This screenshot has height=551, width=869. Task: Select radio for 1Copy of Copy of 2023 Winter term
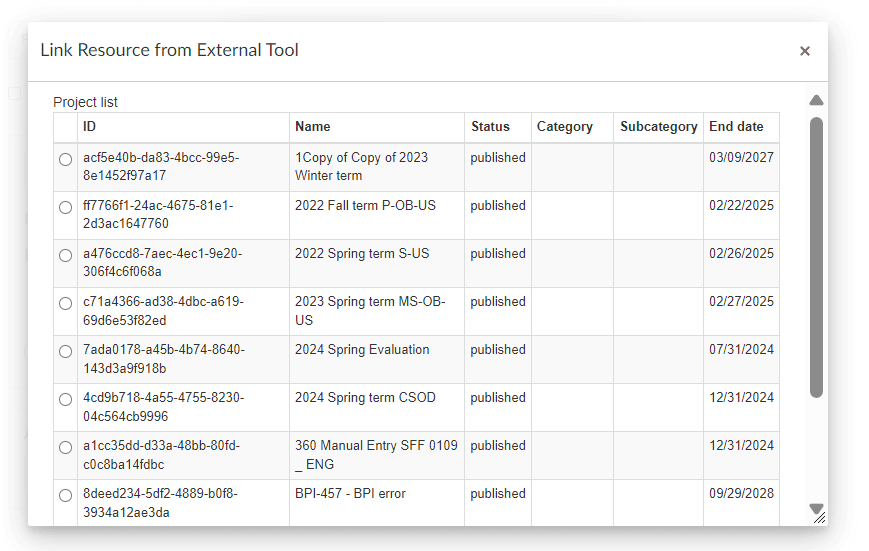point(65,160)
